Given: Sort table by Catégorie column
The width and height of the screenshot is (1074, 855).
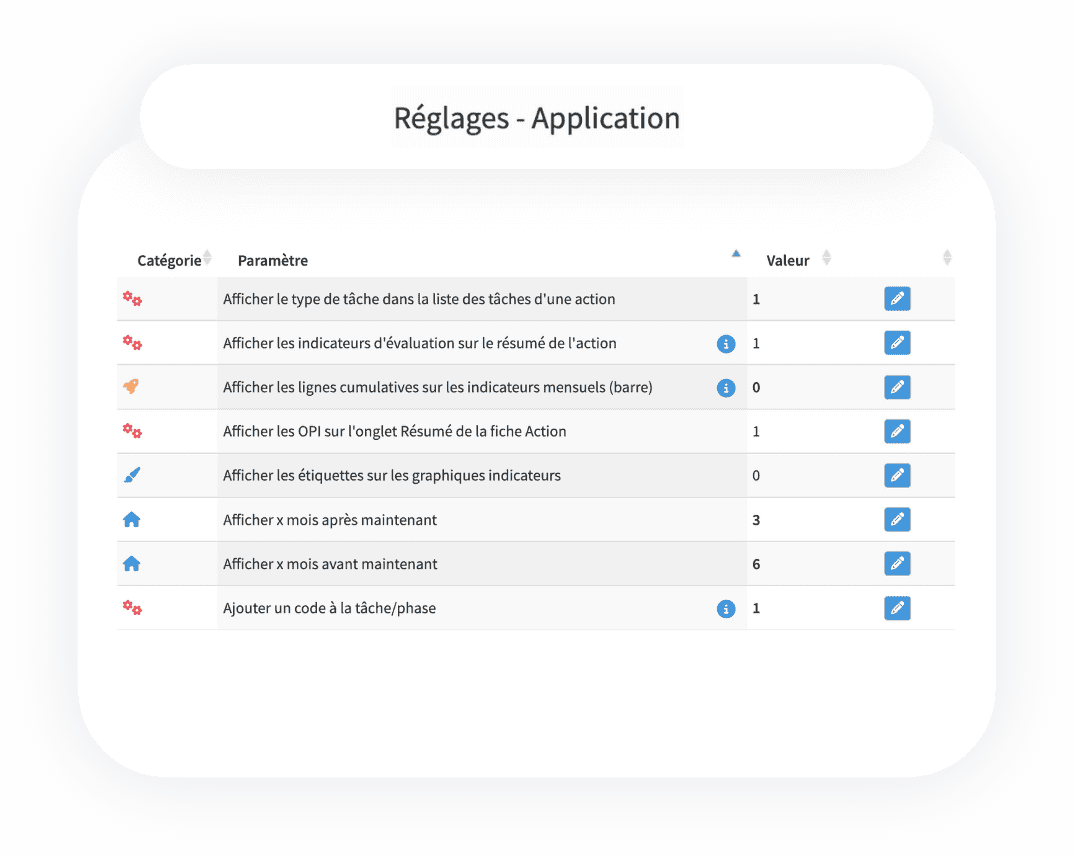Looking at the screenshot, I should point(207,258).
